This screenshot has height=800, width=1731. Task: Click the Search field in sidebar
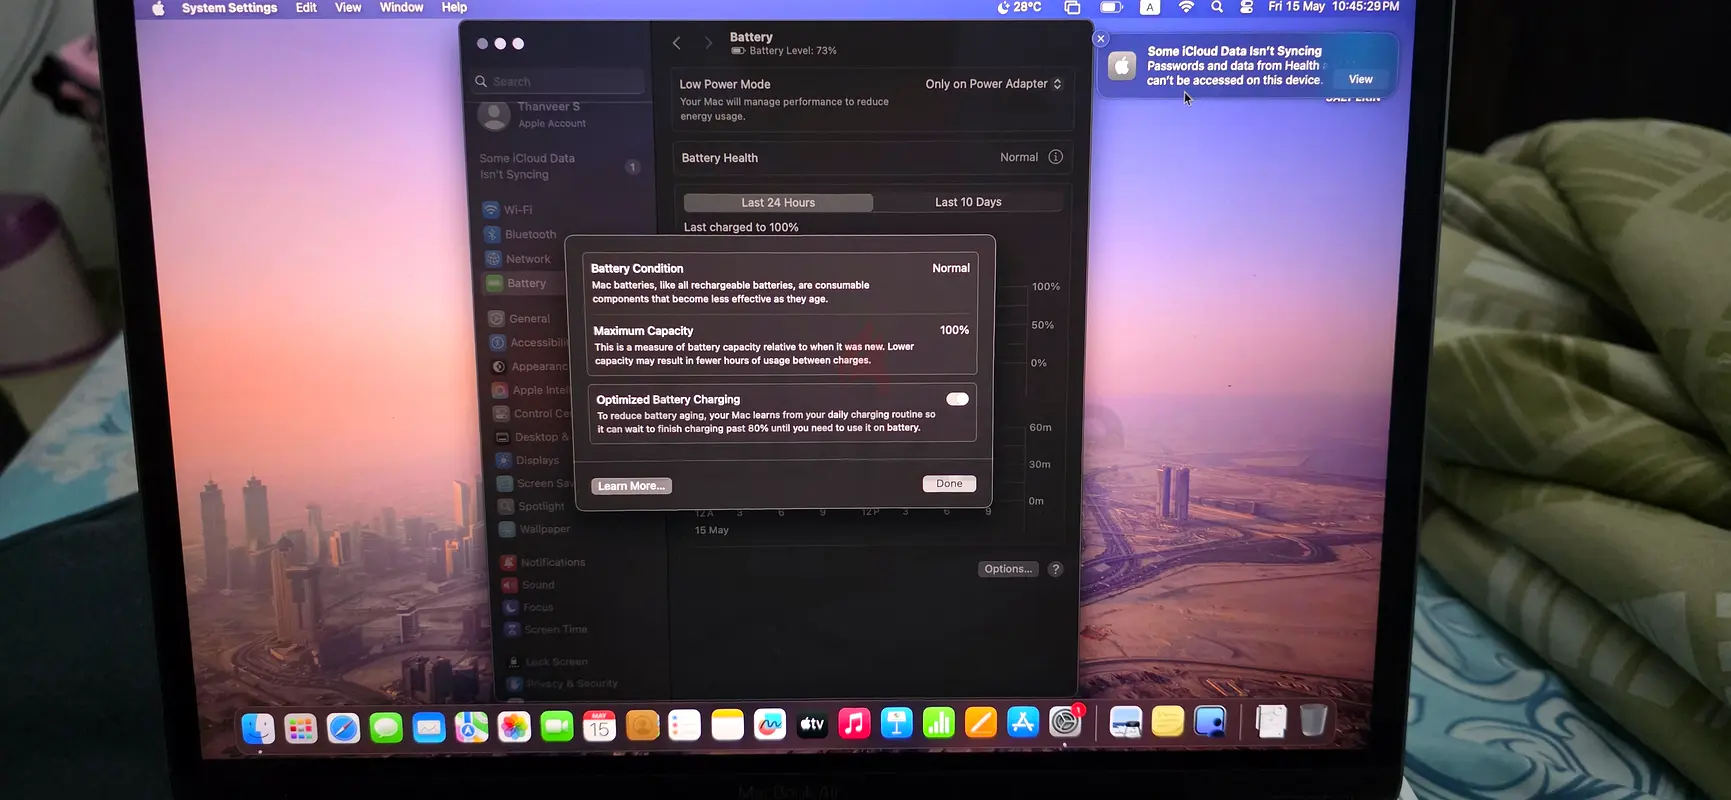pos(558,81)
